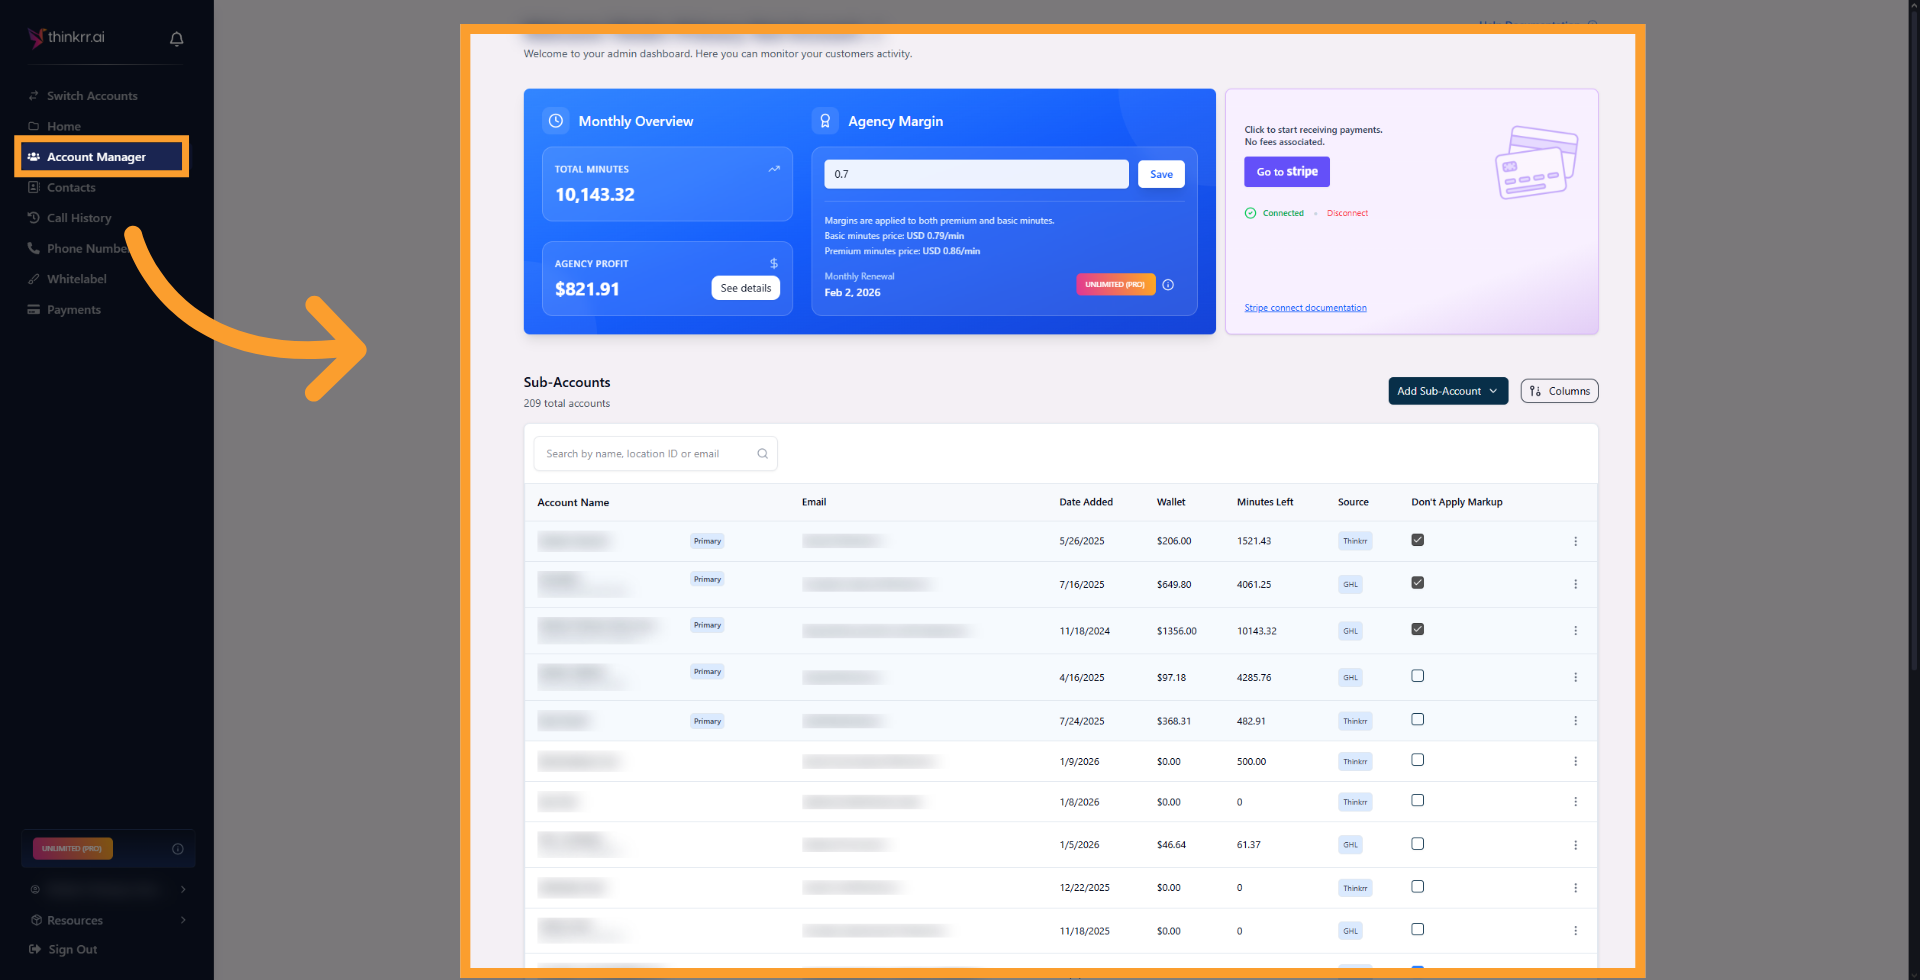Open row menu for 1/8/2026 account
Screen dimensions: 1920x980
click(x=1575, y=802)
